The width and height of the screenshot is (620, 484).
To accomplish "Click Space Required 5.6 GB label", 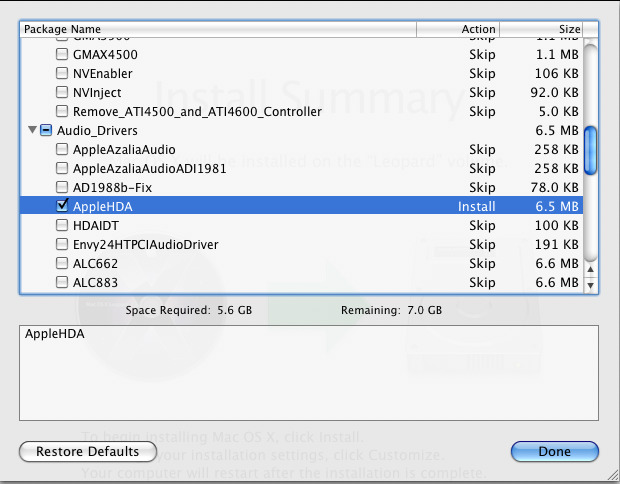I will [189, 310].
